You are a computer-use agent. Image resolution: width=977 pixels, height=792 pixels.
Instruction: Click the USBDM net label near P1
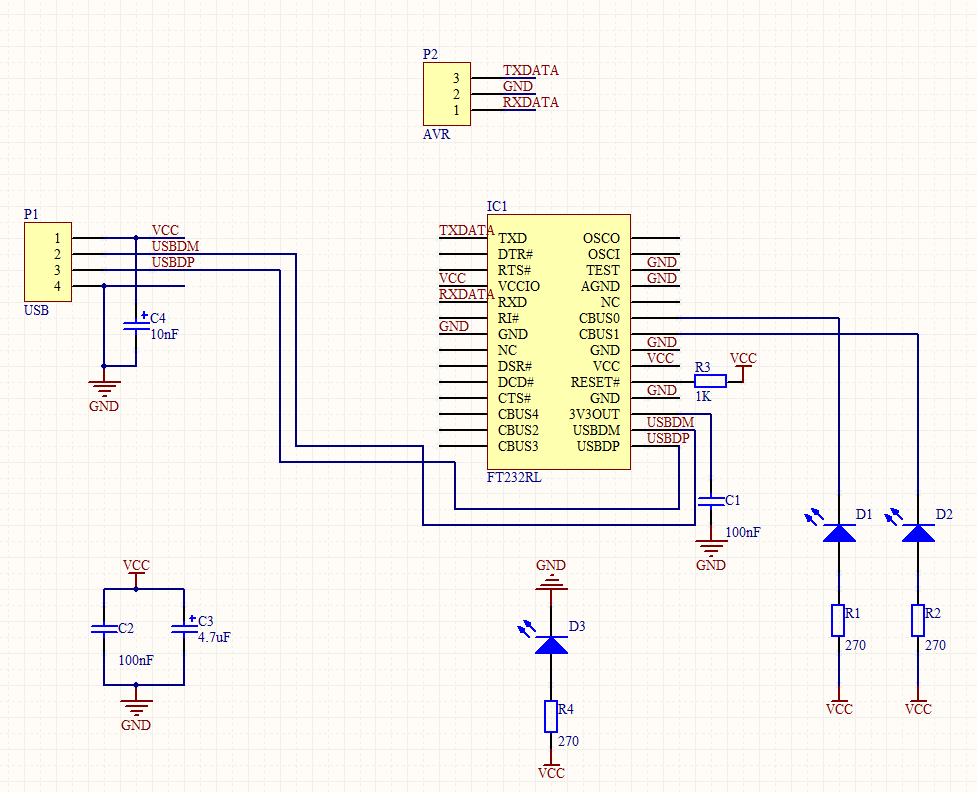pos(175,246)
